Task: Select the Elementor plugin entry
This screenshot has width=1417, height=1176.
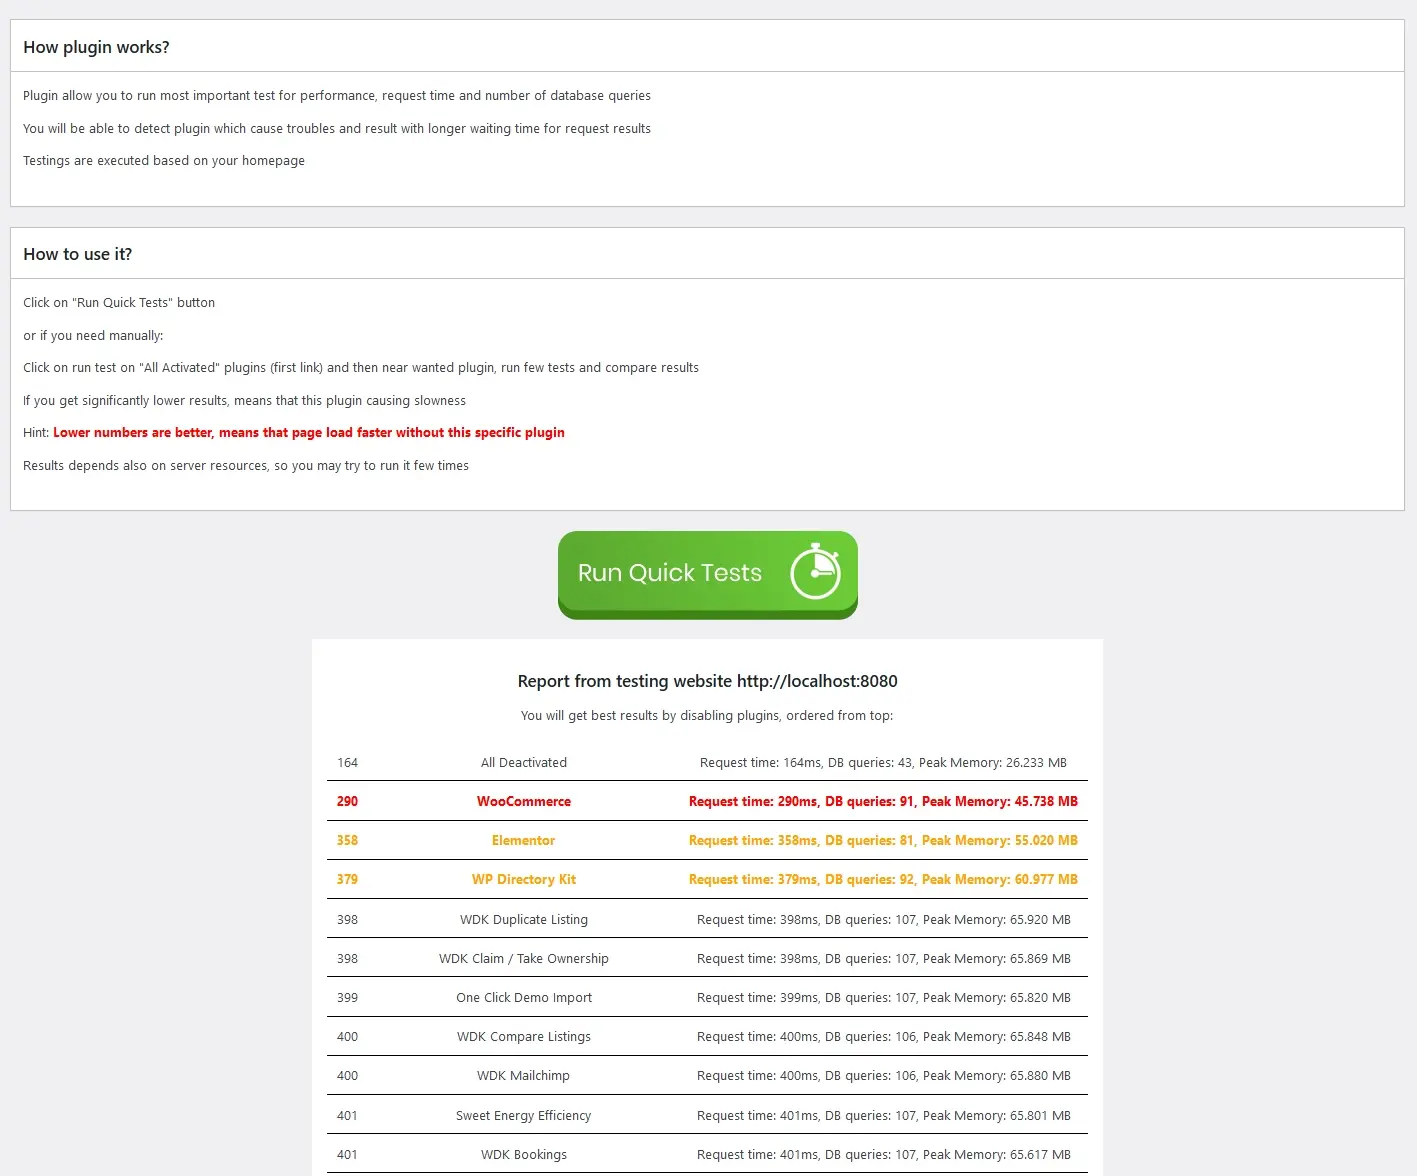Action: pos(524,840)
